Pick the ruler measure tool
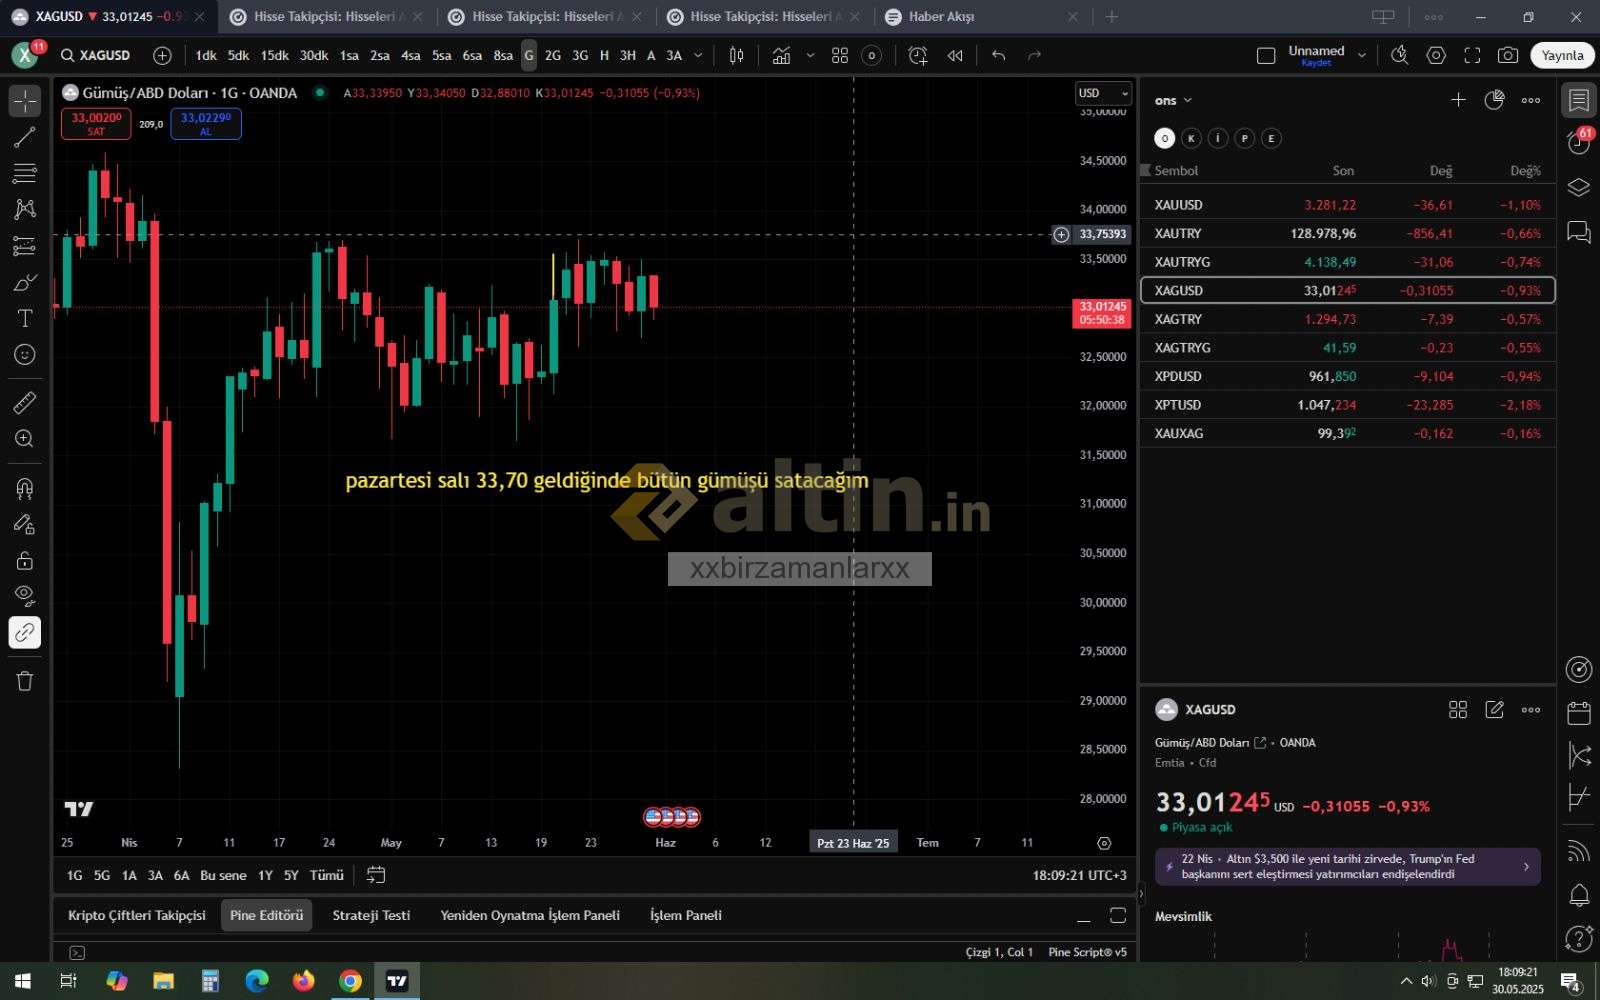This screenshot has height=1000, width=1600. point(24,403)
